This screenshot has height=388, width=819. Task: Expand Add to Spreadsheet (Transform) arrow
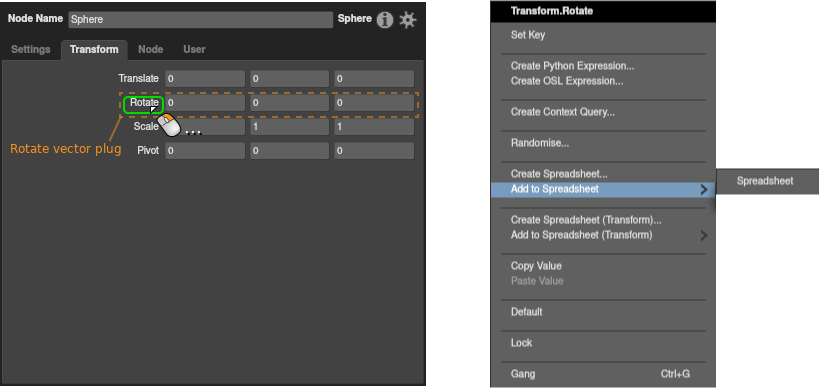(704, 236)
